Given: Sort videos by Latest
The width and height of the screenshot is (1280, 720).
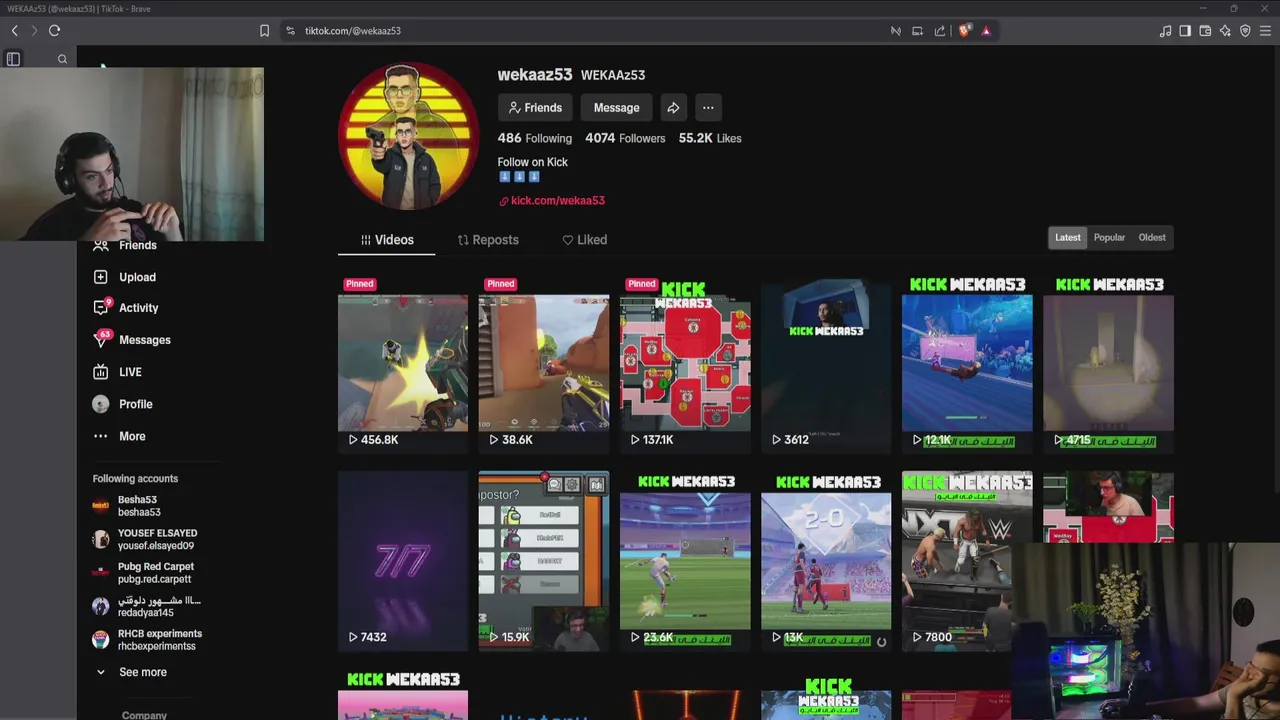Looking at the screenshot, I should 1068,238.
